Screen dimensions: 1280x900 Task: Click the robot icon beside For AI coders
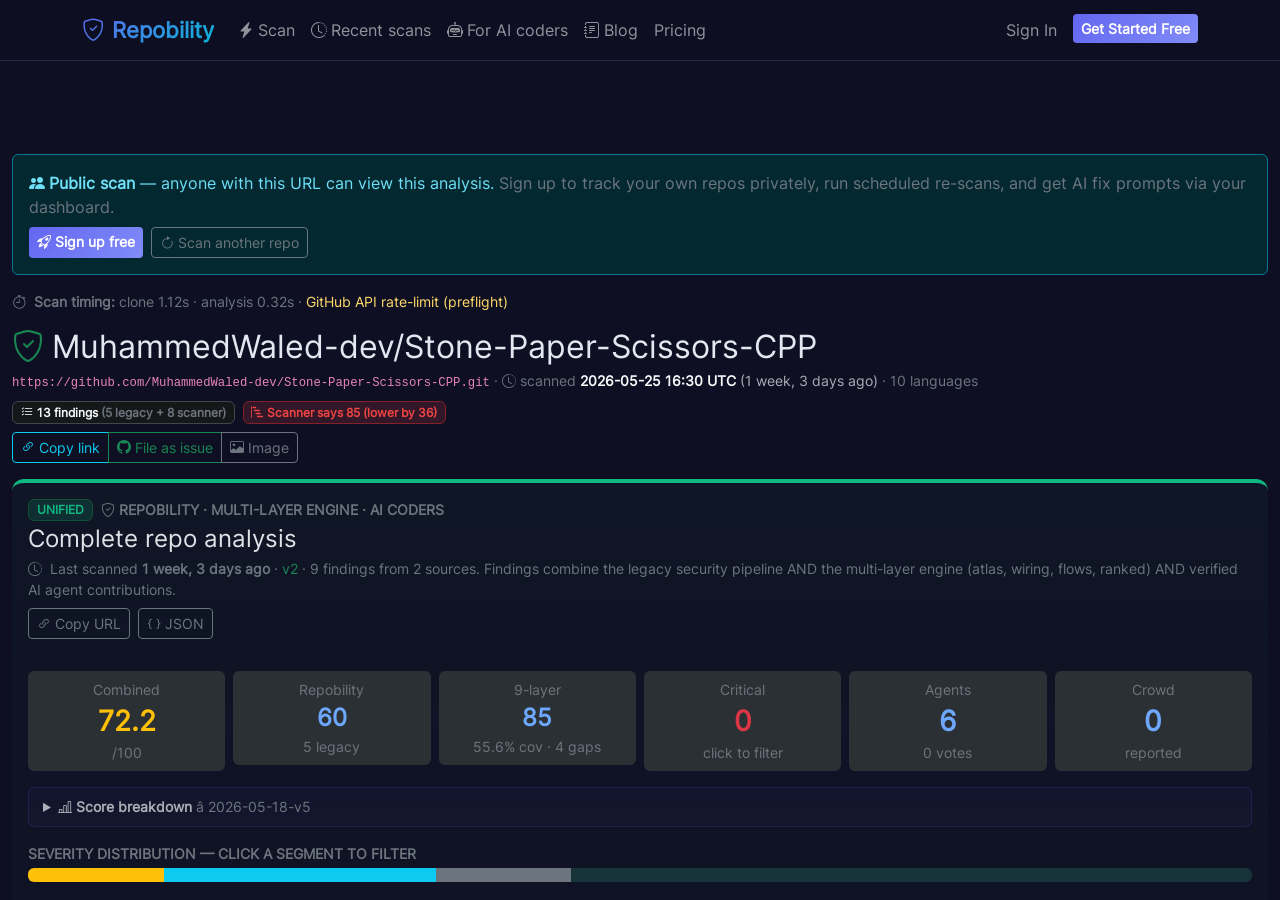coord(455,30)
